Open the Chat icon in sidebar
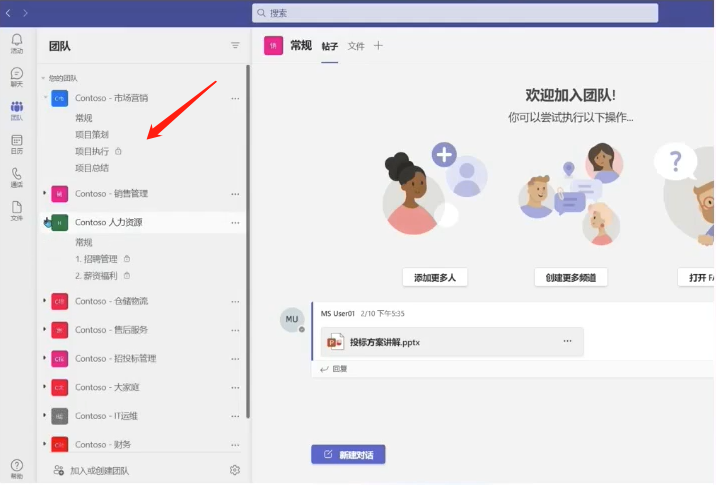This screenshot has width=716, height=485. 16,77
